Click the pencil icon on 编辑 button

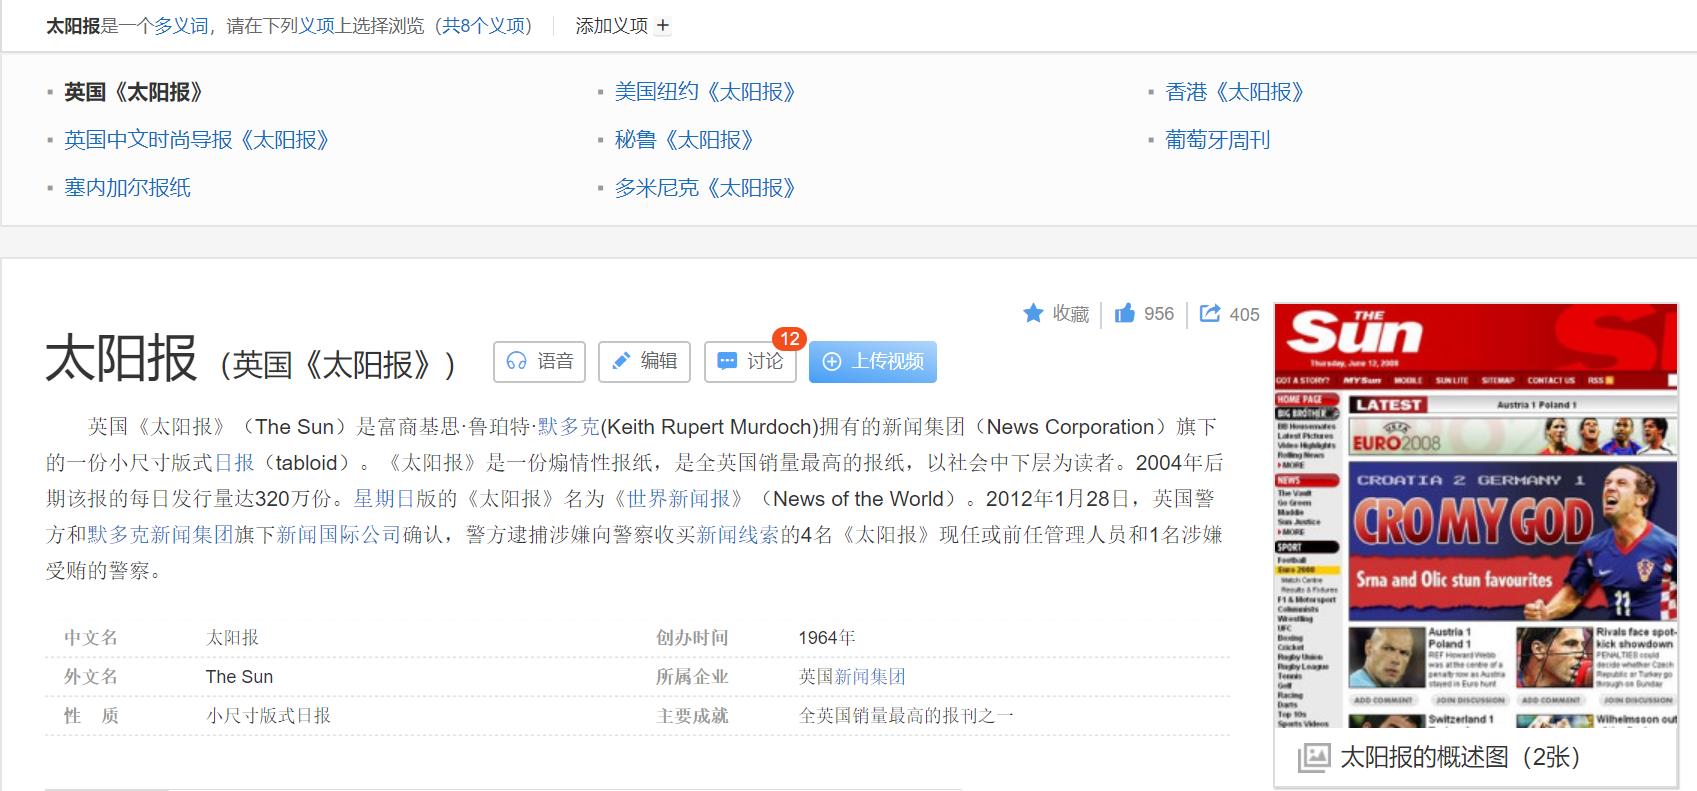click(621, 361)
